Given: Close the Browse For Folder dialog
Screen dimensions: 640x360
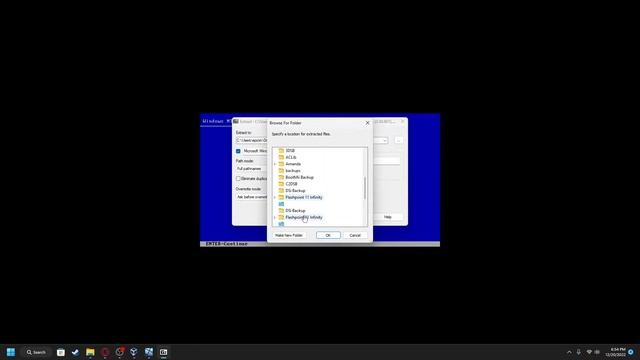Looking at the screenshot, I should pyautogui.click(x=367, y=123).
